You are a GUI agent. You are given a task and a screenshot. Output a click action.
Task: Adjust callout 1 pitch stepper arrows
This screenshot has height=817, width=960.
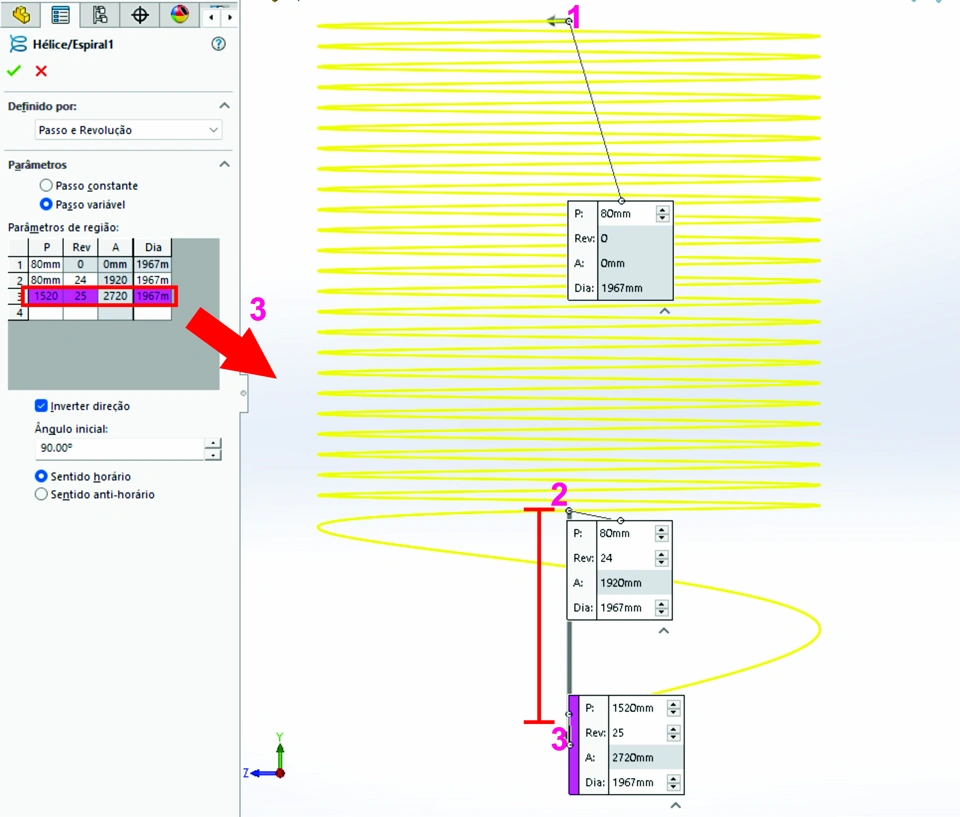click(x=662, y=213)
